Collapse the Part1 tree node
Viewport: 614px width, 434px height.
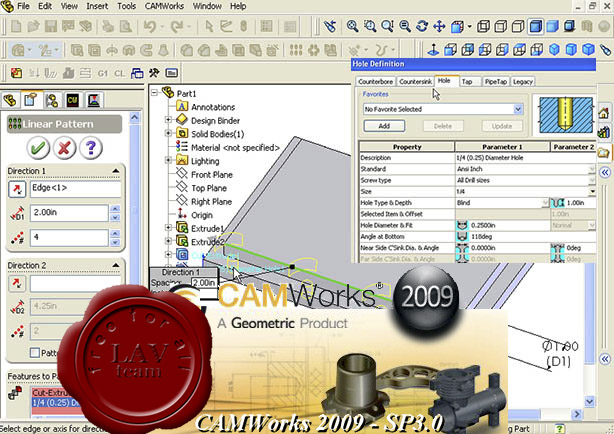tap(154, 93)
